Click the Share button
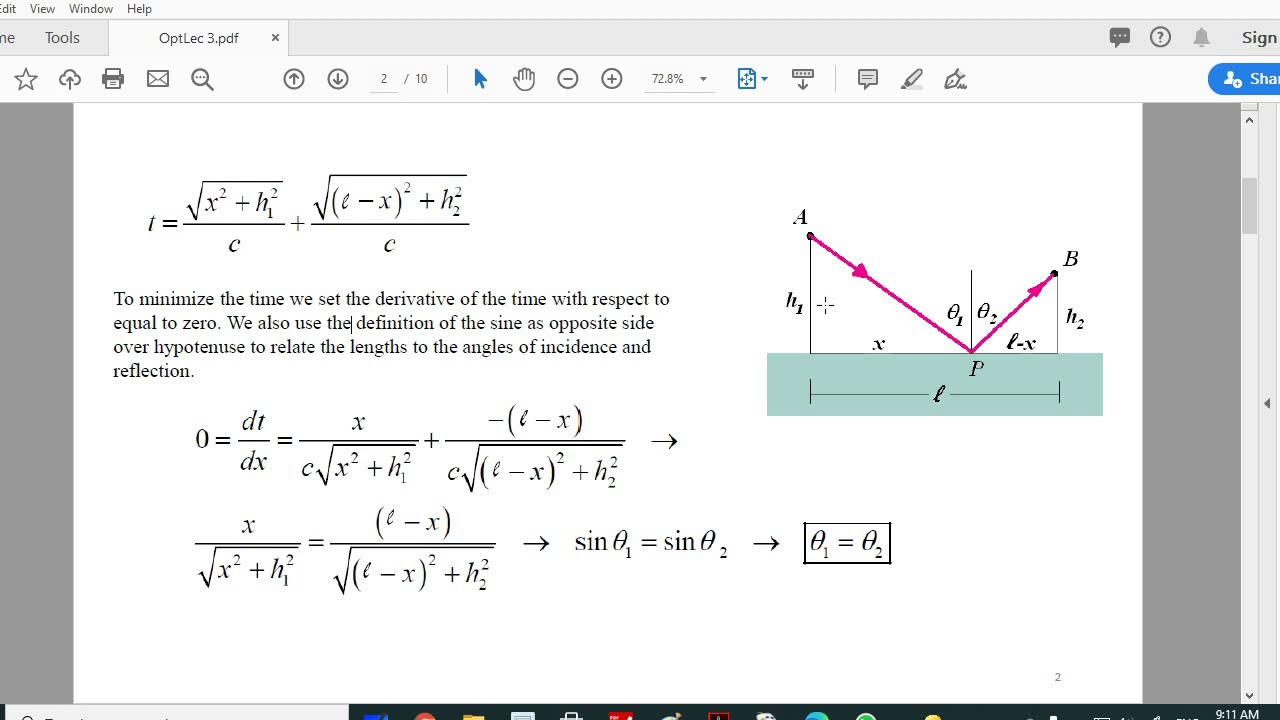1280x720 pixels. 1244,79
